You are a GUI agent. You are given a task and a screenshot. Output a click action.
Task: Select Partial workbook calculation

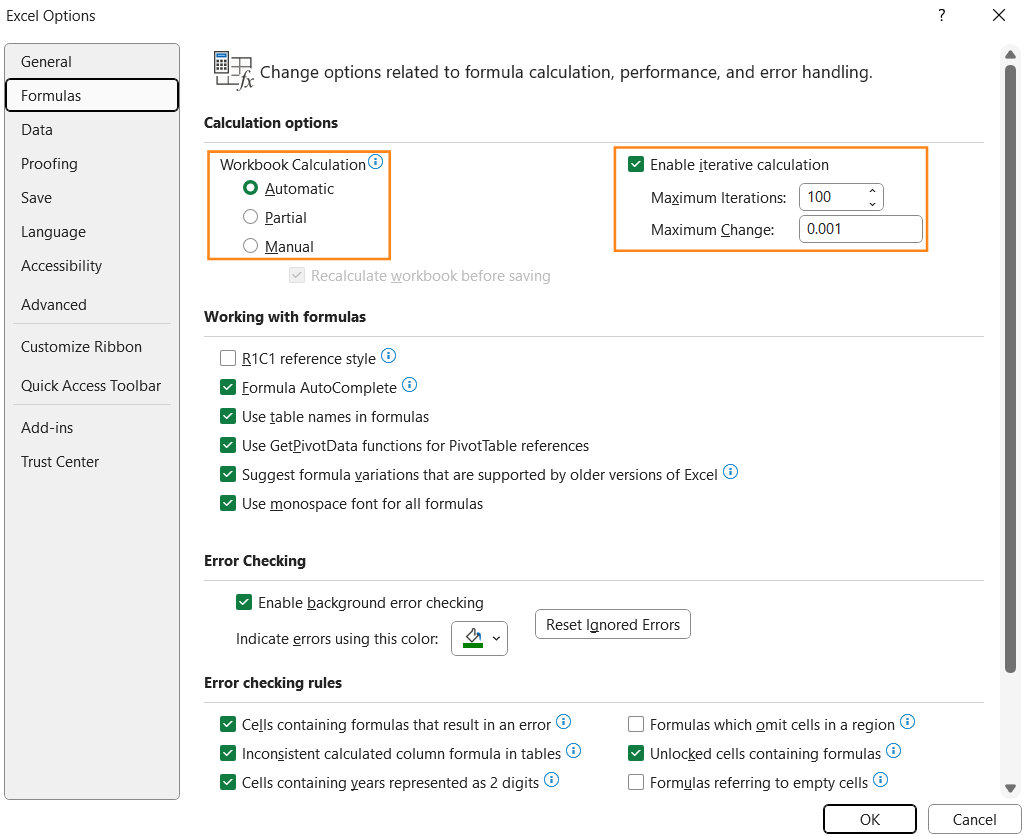pyautogui.click(x=250, y=217)
